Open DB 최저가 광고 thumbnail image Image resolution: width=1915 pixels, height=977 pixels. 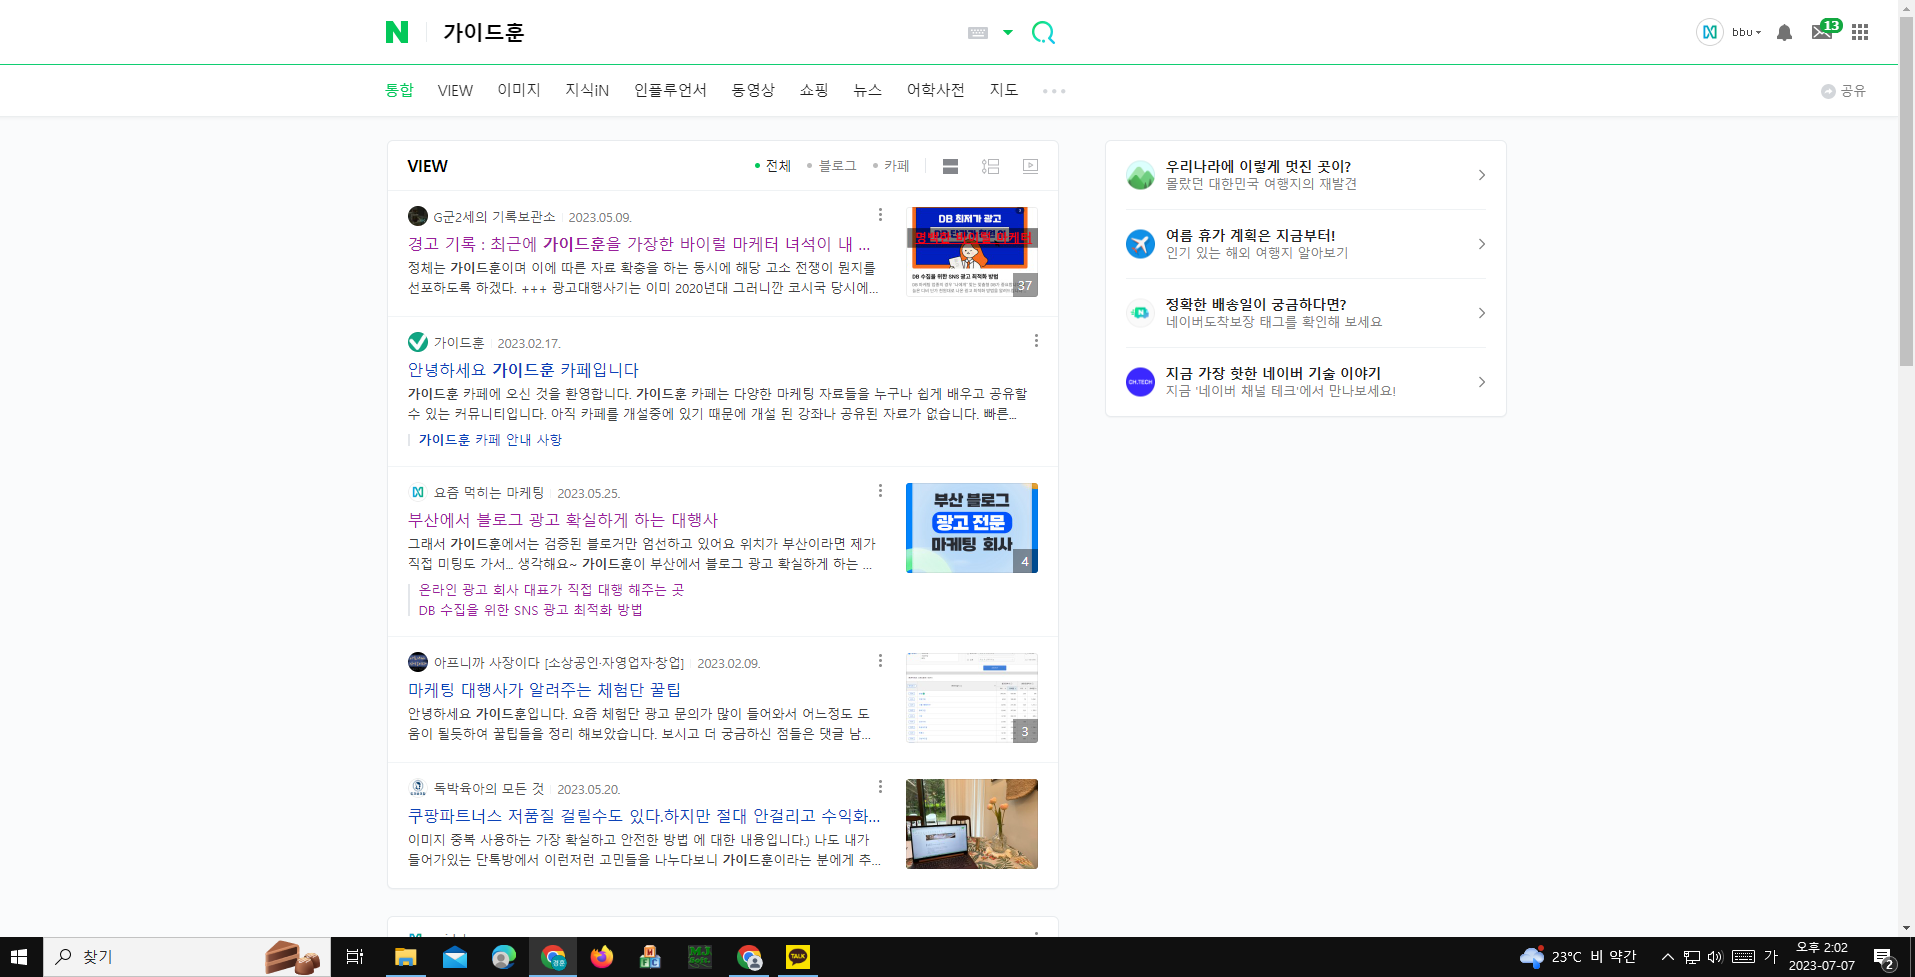(972, 252)
